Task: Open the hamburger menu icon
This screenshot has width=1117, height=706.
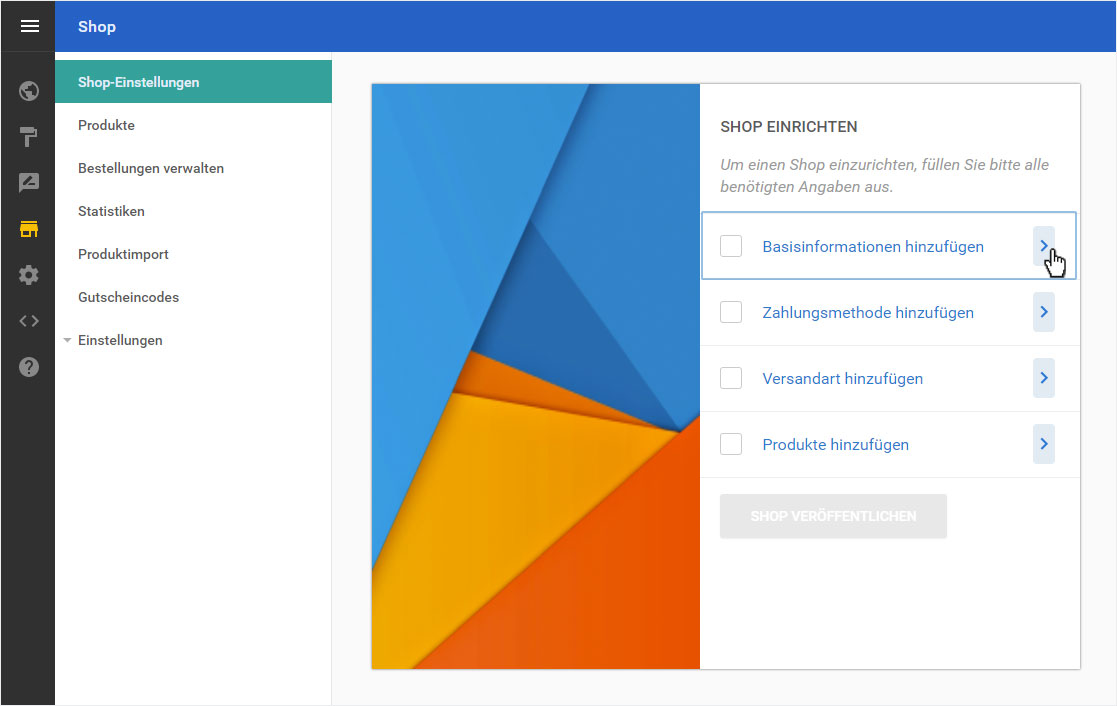Action: pos(29,26)
